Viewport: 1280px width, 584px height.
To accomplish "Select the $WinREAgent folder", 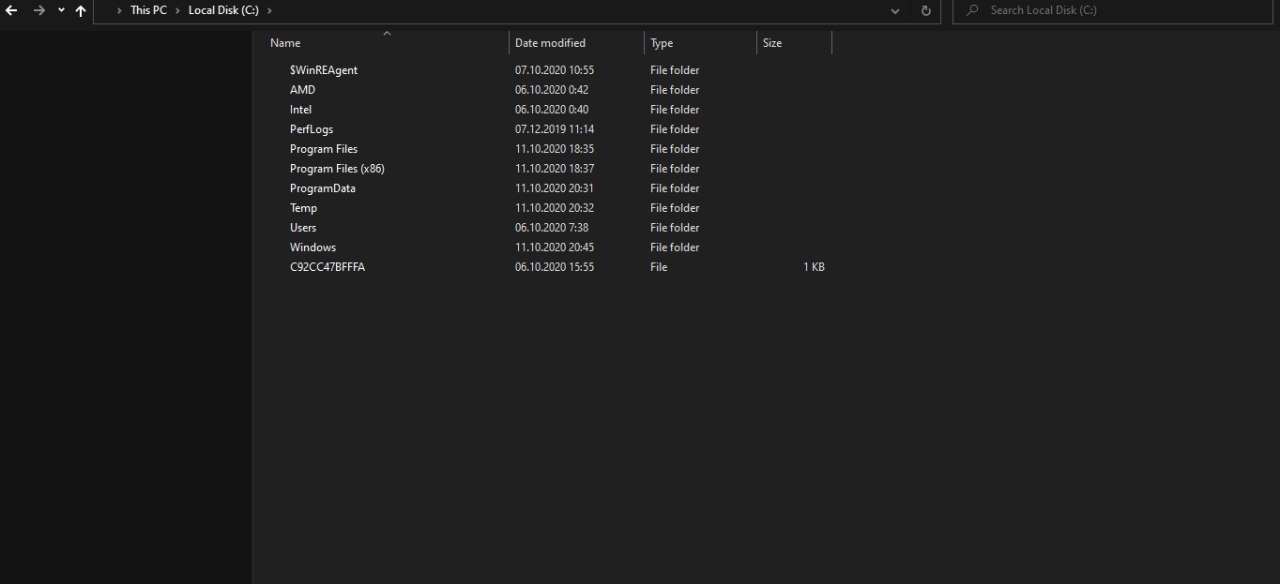I will coord(324,70).
